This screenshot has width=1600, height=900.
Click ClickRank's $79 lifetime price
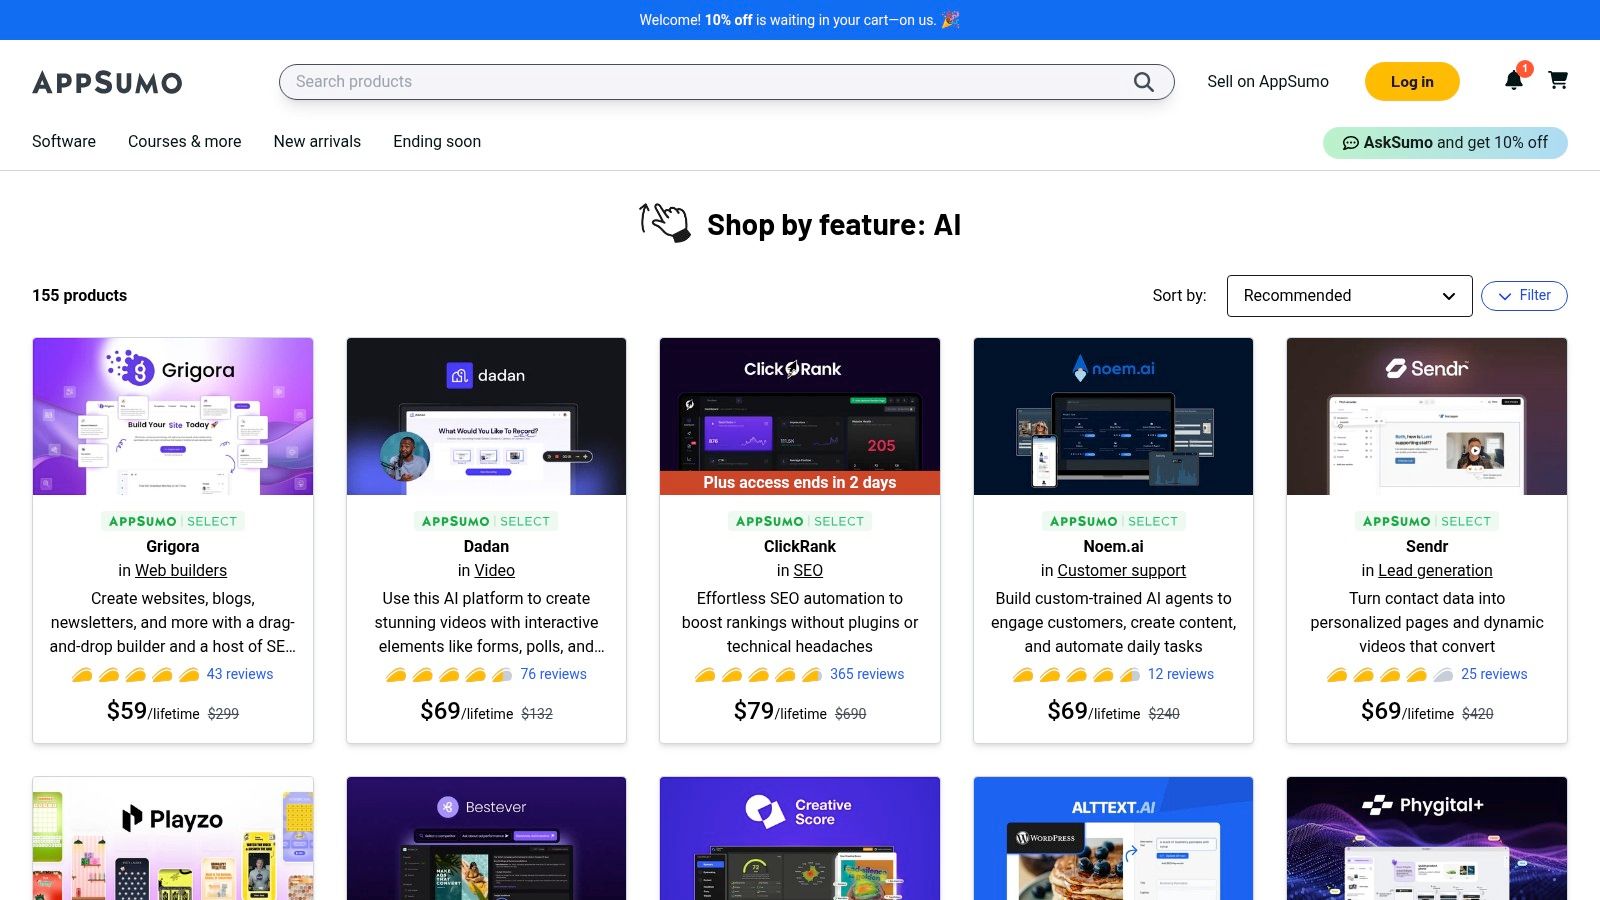coord(780,712)
